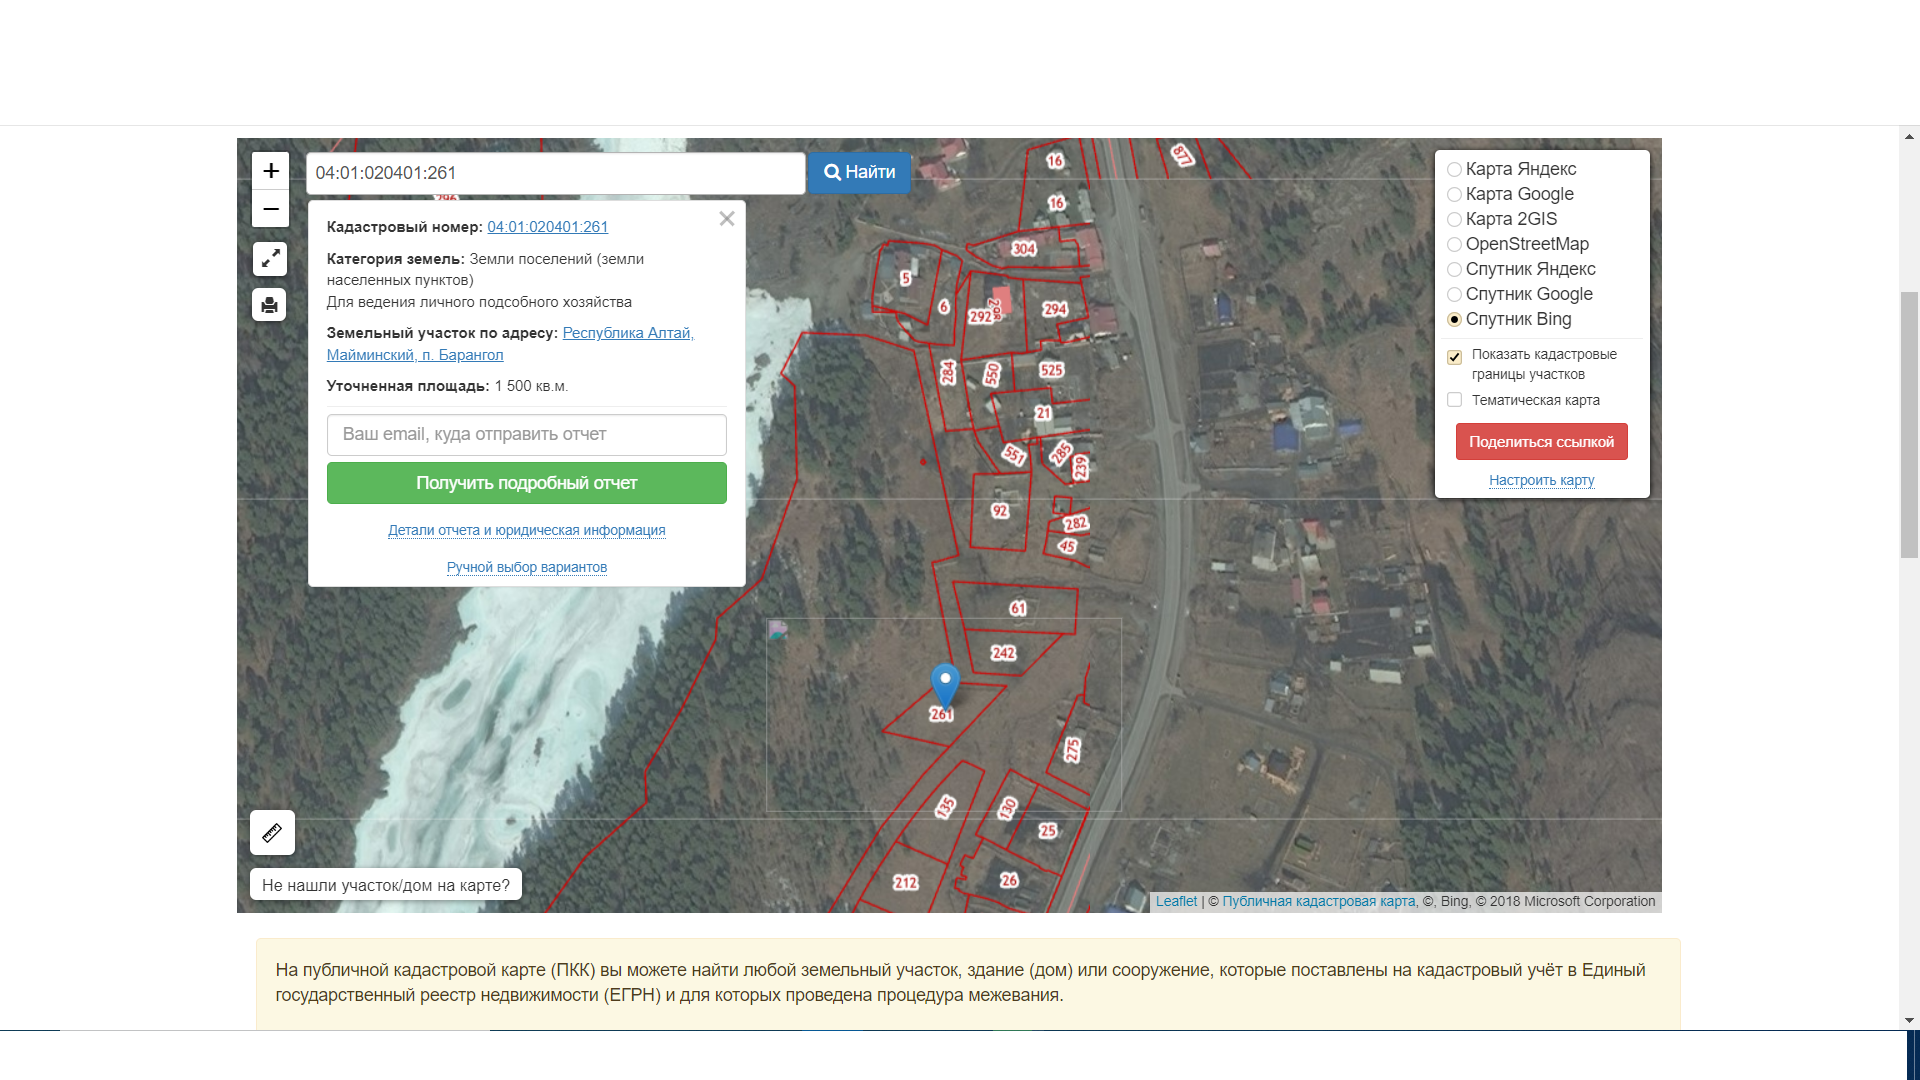The height and width of the screenshot is (1080, 1920).
Task: Select Спутник Google map layer
Action: (x=1455, y=295)
